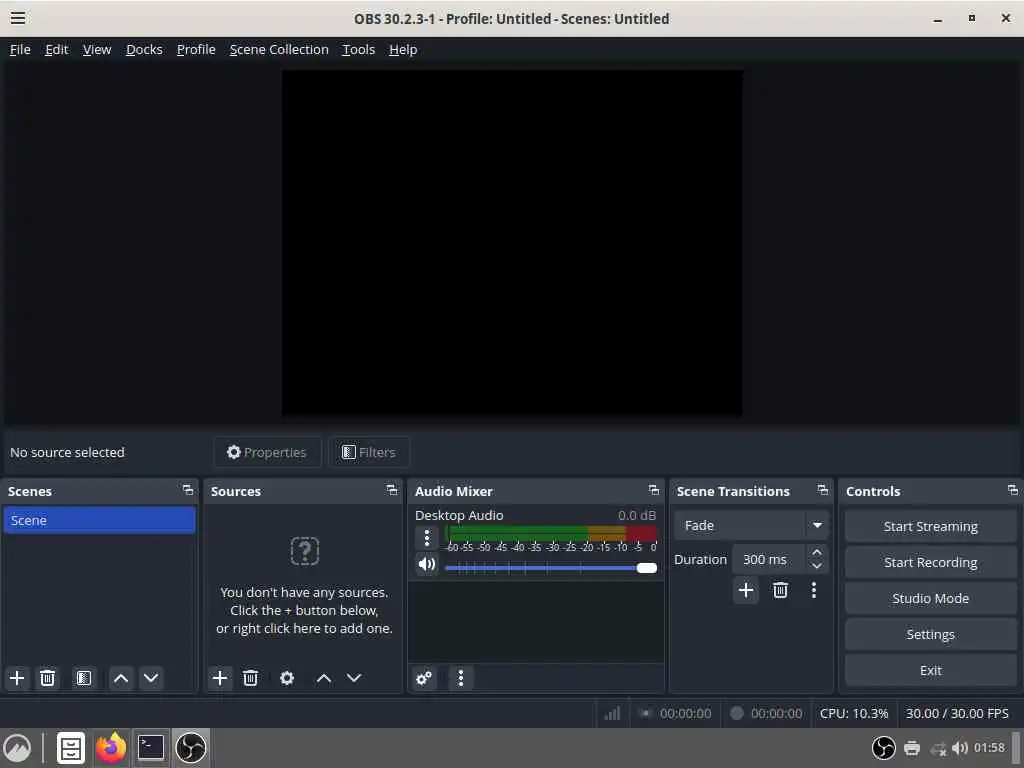
Task: Open the Profile menu
Action: (196, 50)
